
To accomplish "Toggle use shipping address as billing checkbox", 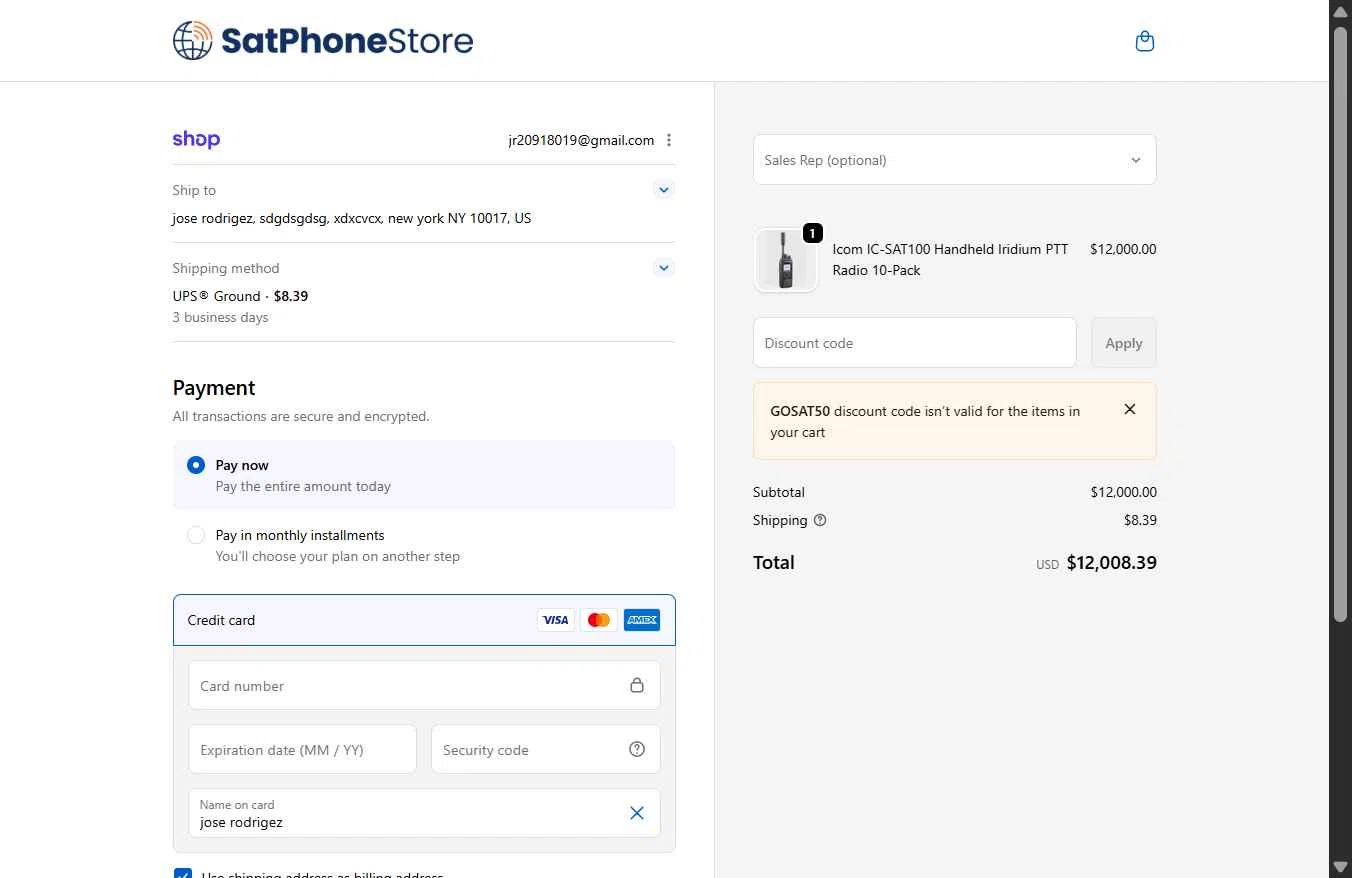I will point(183,874).
